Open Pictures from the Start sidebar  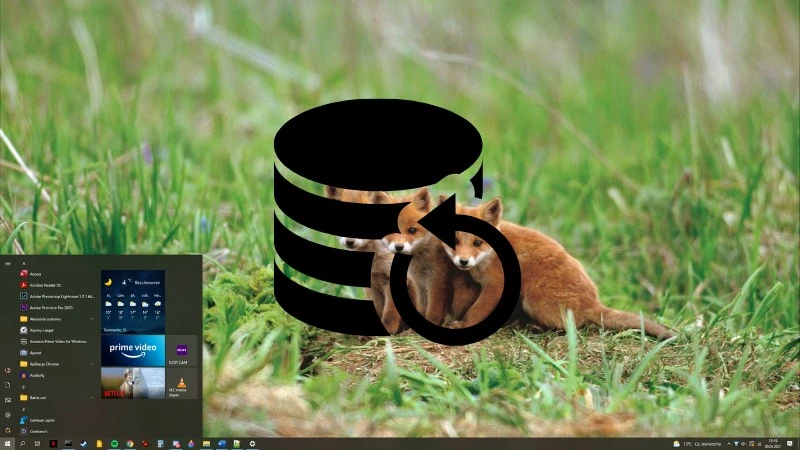[x=8, y=400]
